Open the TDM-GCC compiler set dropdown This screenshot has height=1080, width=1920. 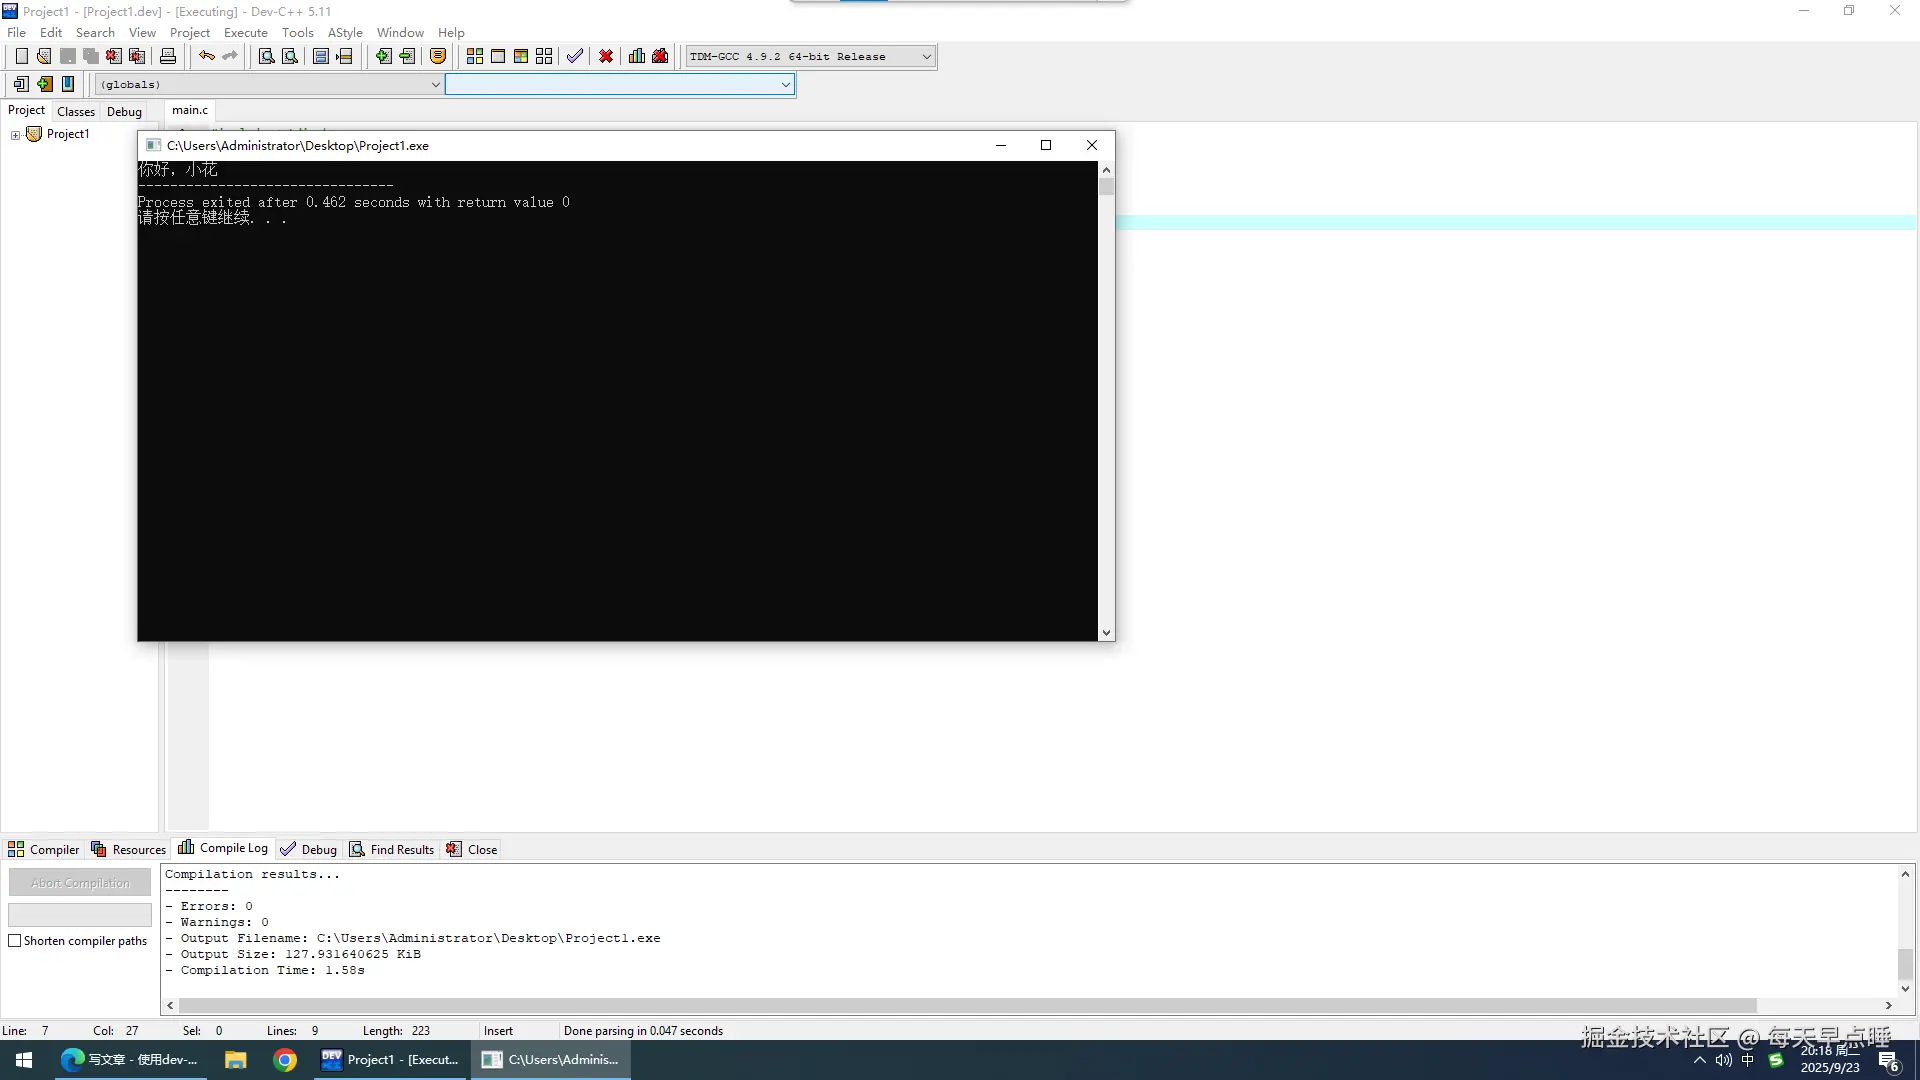click(x=926, y=57)
